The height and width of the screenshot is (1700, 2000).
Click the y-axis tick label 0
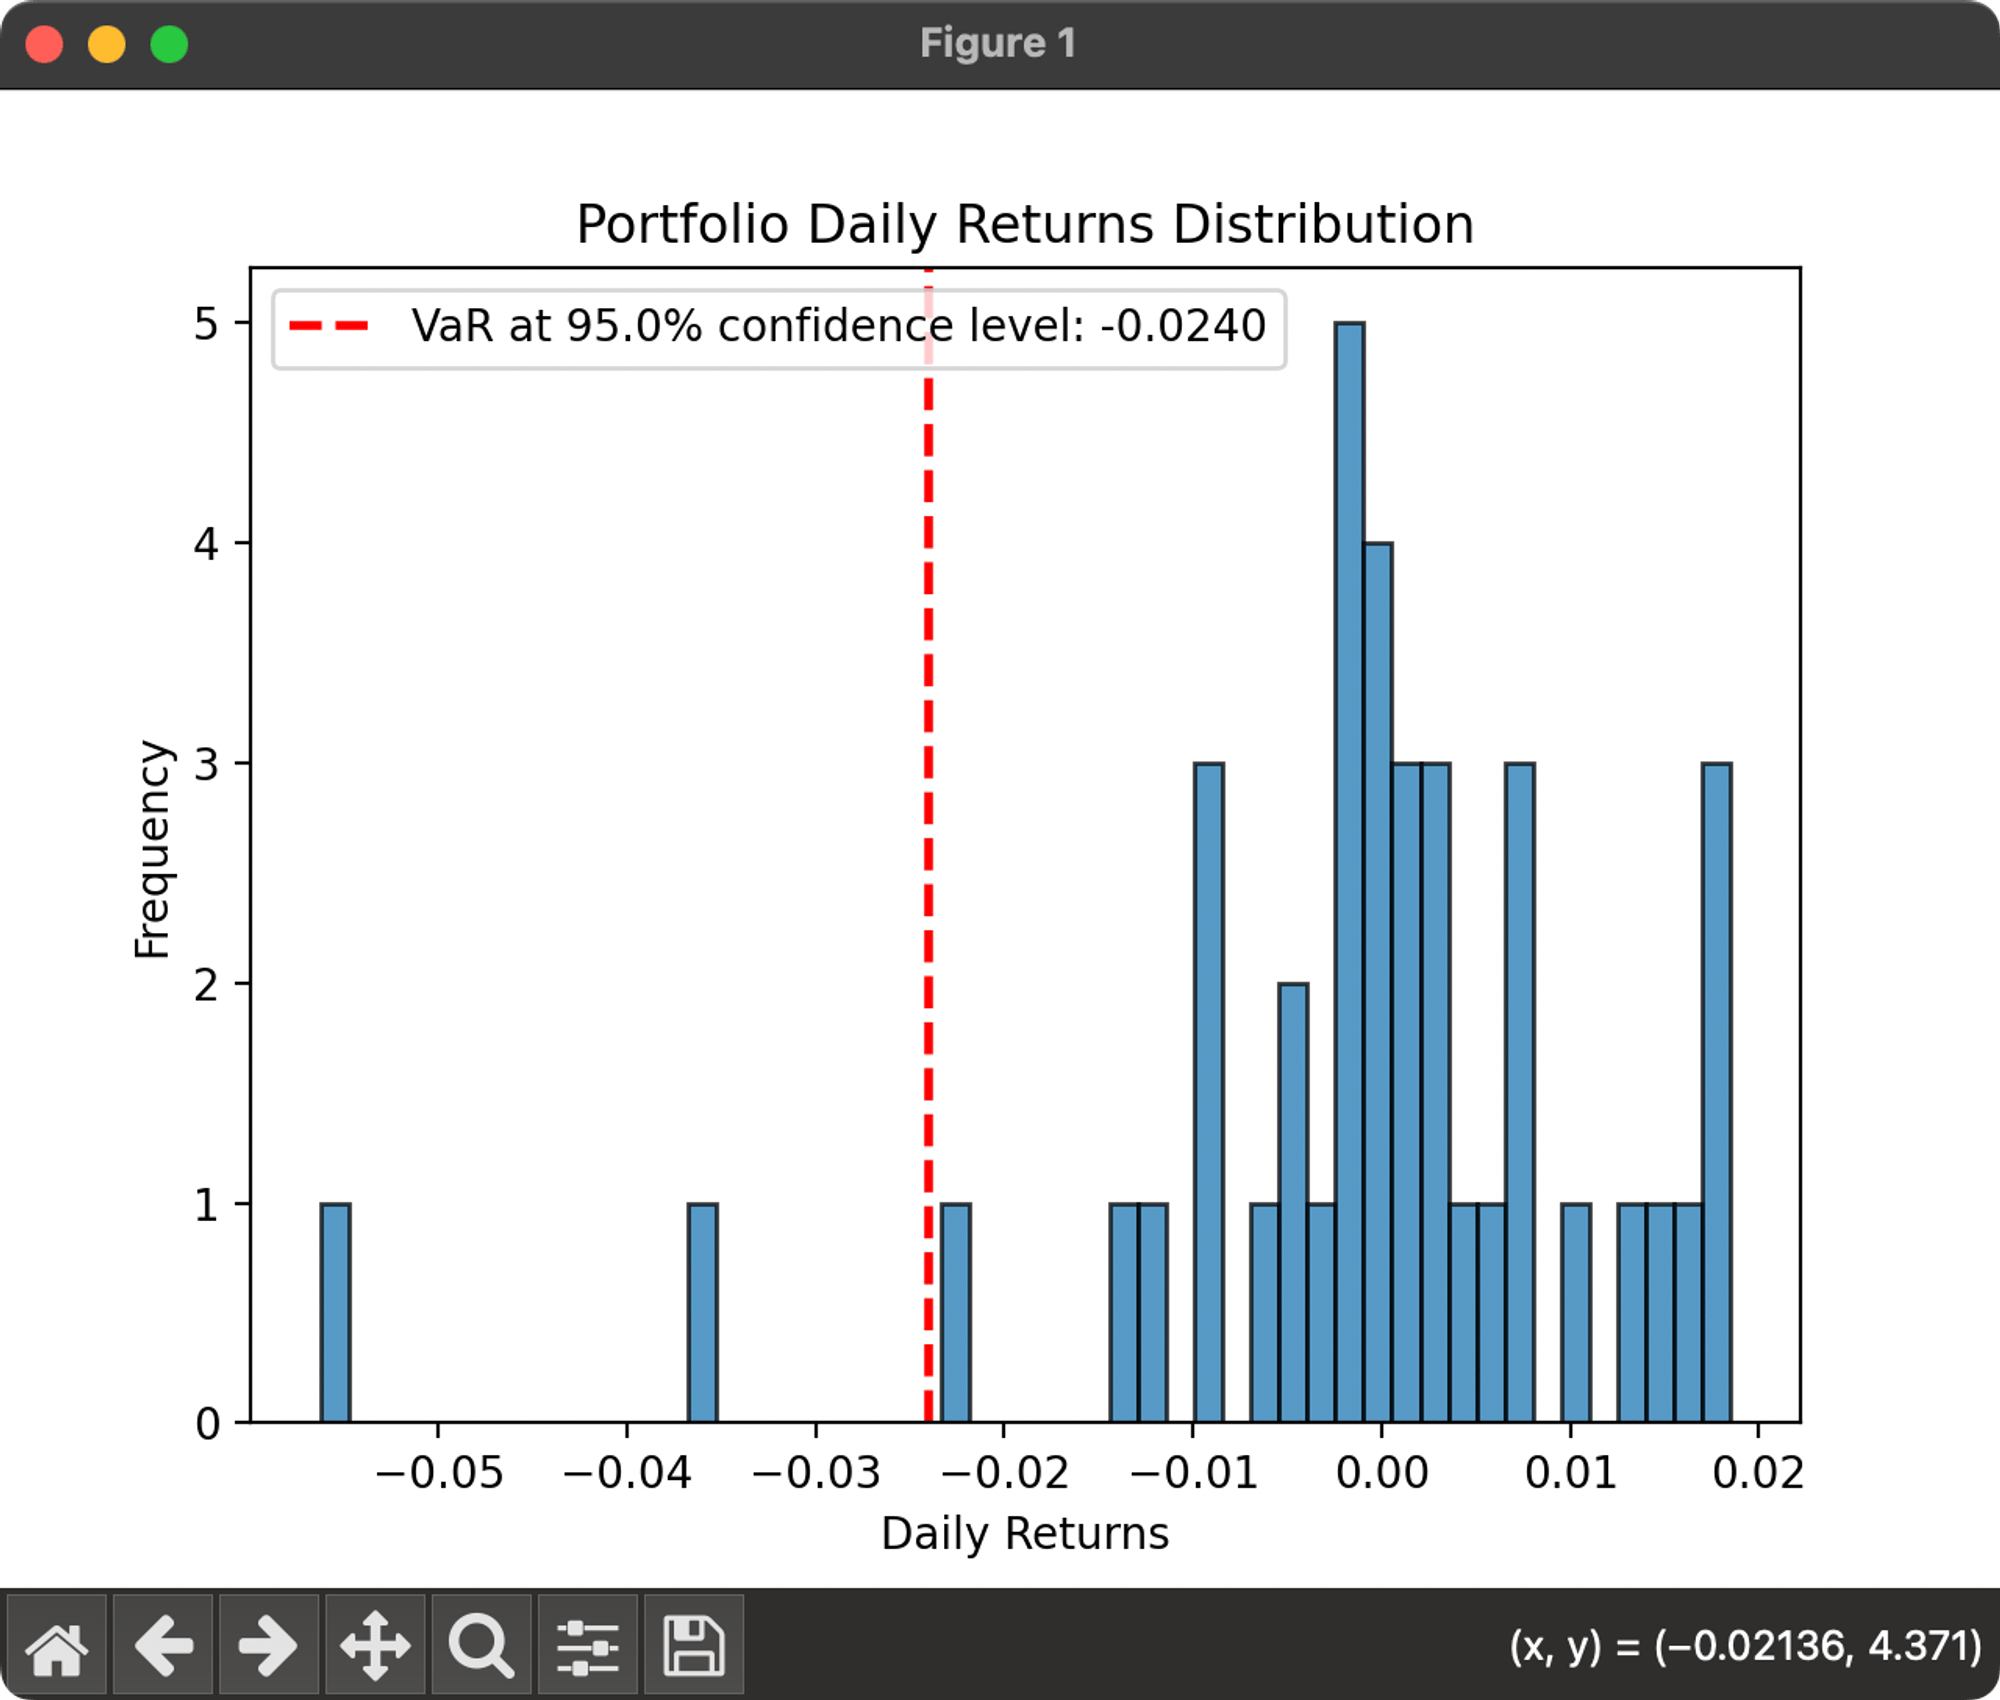(206, 1423)
